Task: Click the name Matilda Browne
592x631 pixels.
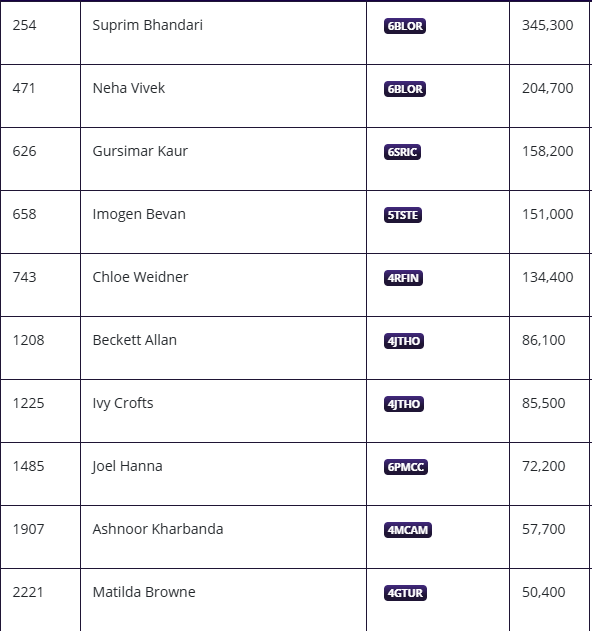Action: point(144,592)
